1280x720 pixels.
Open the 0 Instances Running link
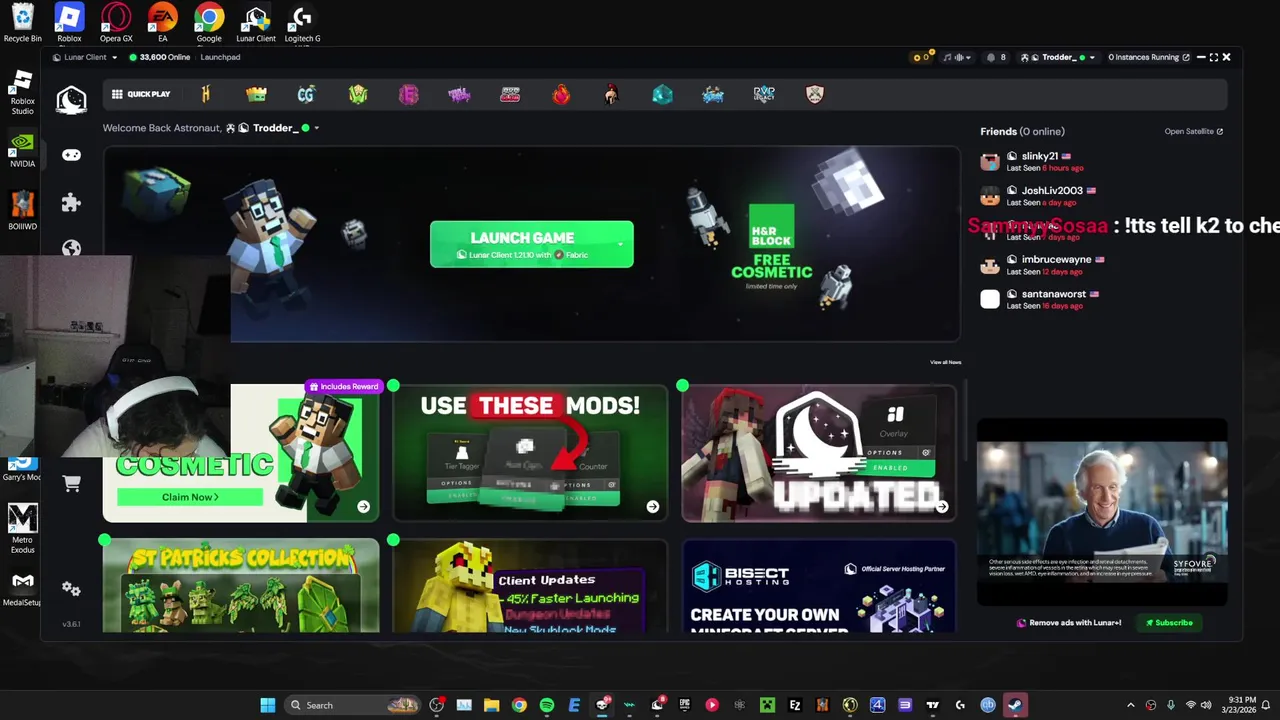tap(1149, 57)
